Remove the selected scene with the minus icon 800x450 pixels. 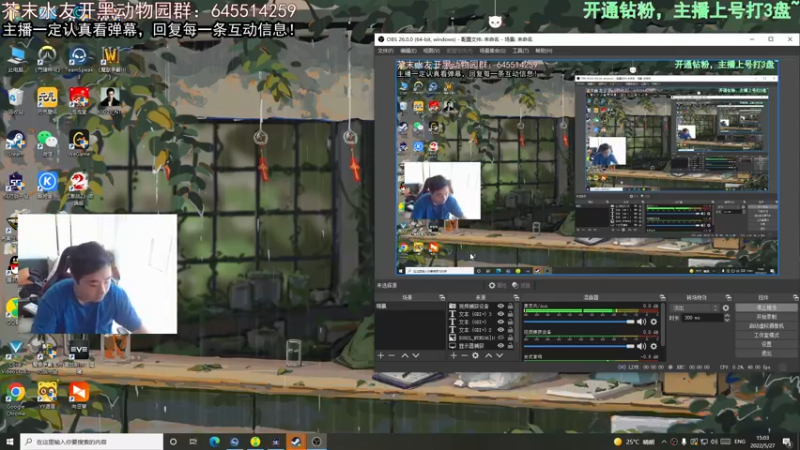click(392, 356)
